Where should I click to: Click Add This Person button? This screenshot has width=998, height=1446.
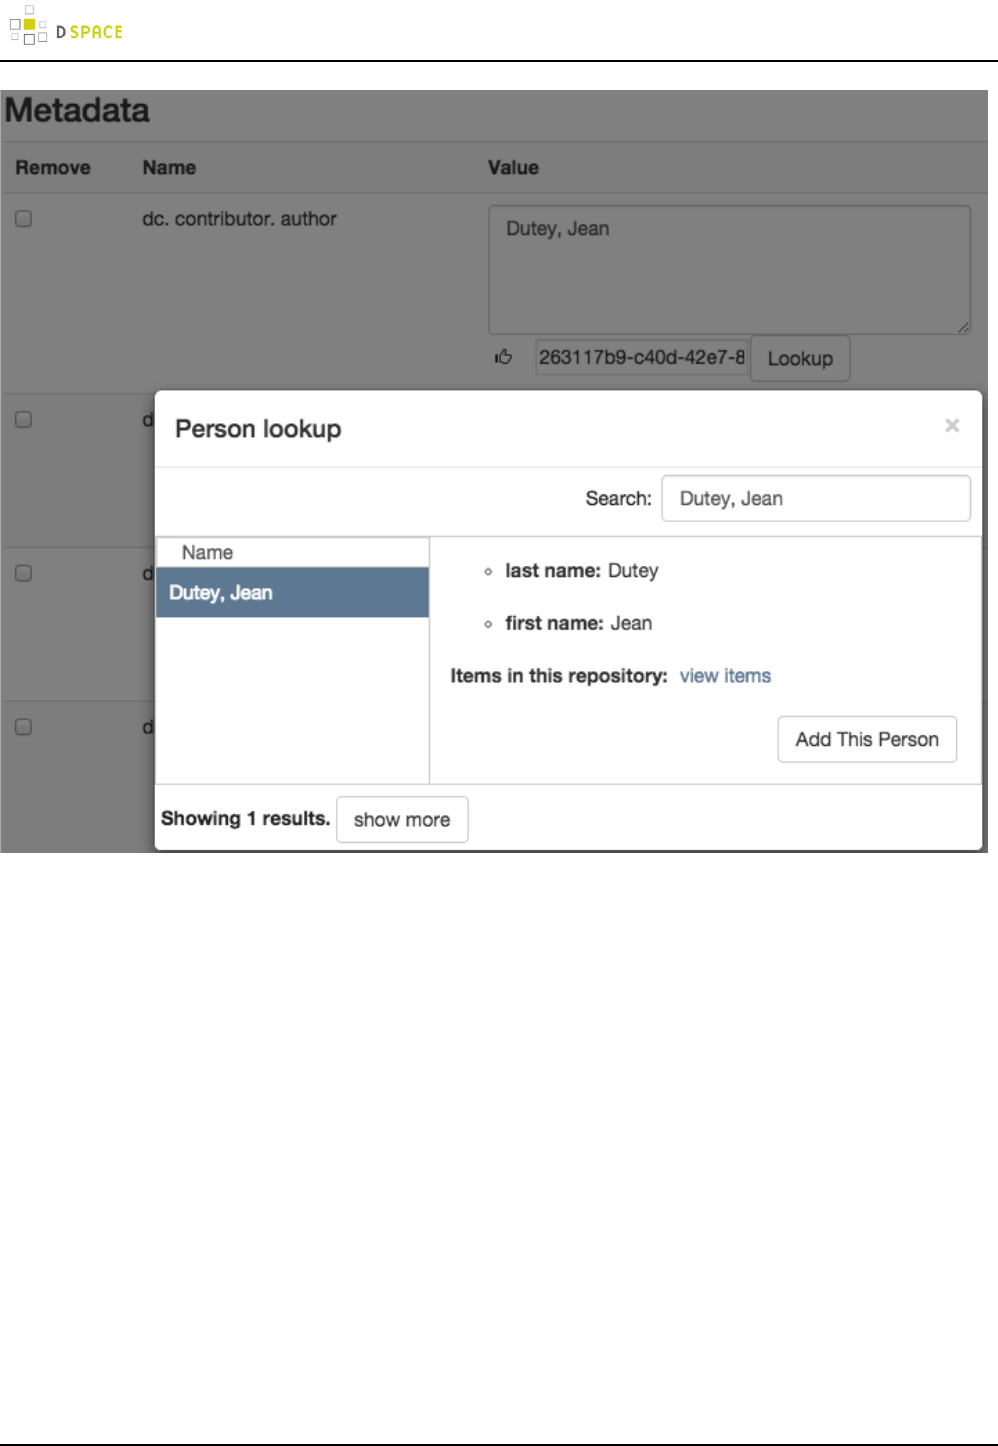point(866,739)
